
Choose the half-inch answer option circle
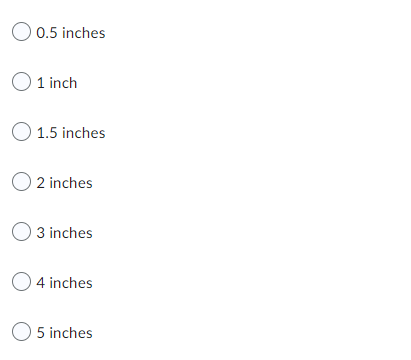point(22,32)
